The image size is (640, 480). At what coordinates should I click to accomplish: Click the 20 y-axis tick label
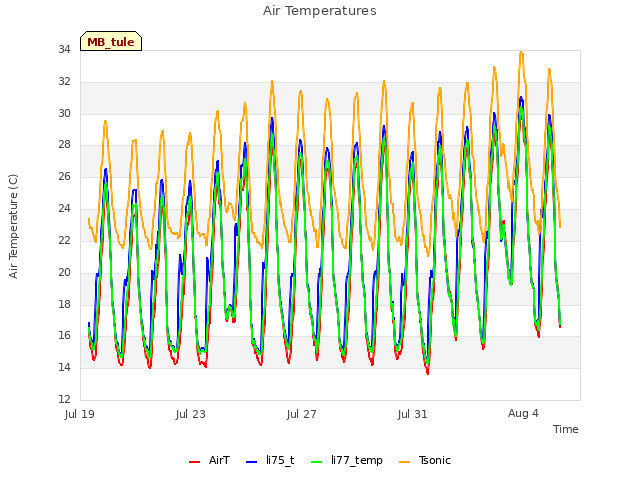tap(64, 272)
